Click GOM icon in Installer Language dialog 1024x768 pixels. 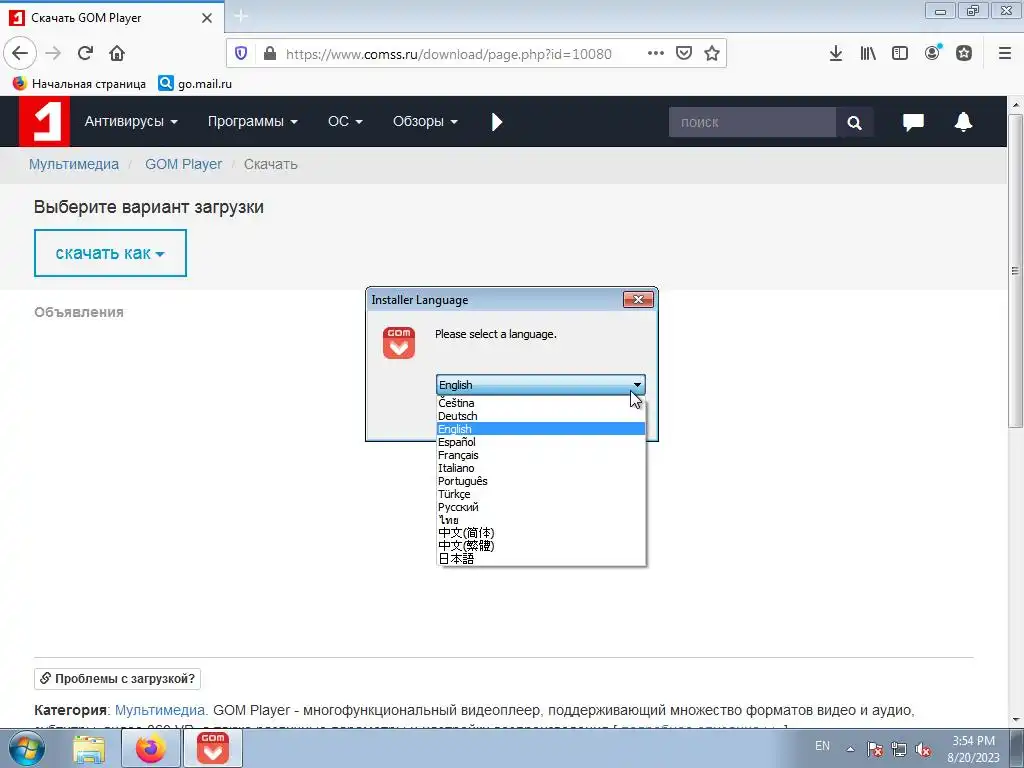tap(399, 343)
